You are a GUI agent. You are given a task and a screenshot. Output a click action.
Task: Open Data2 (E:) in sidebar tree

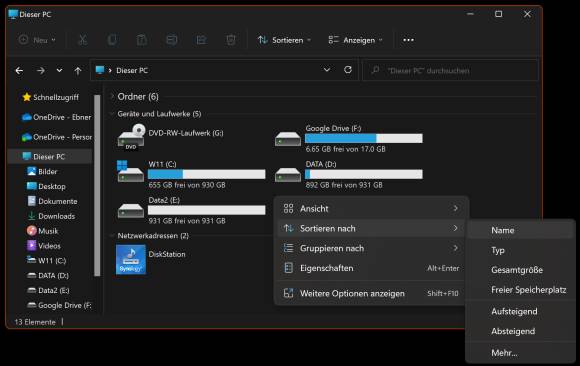48,290
